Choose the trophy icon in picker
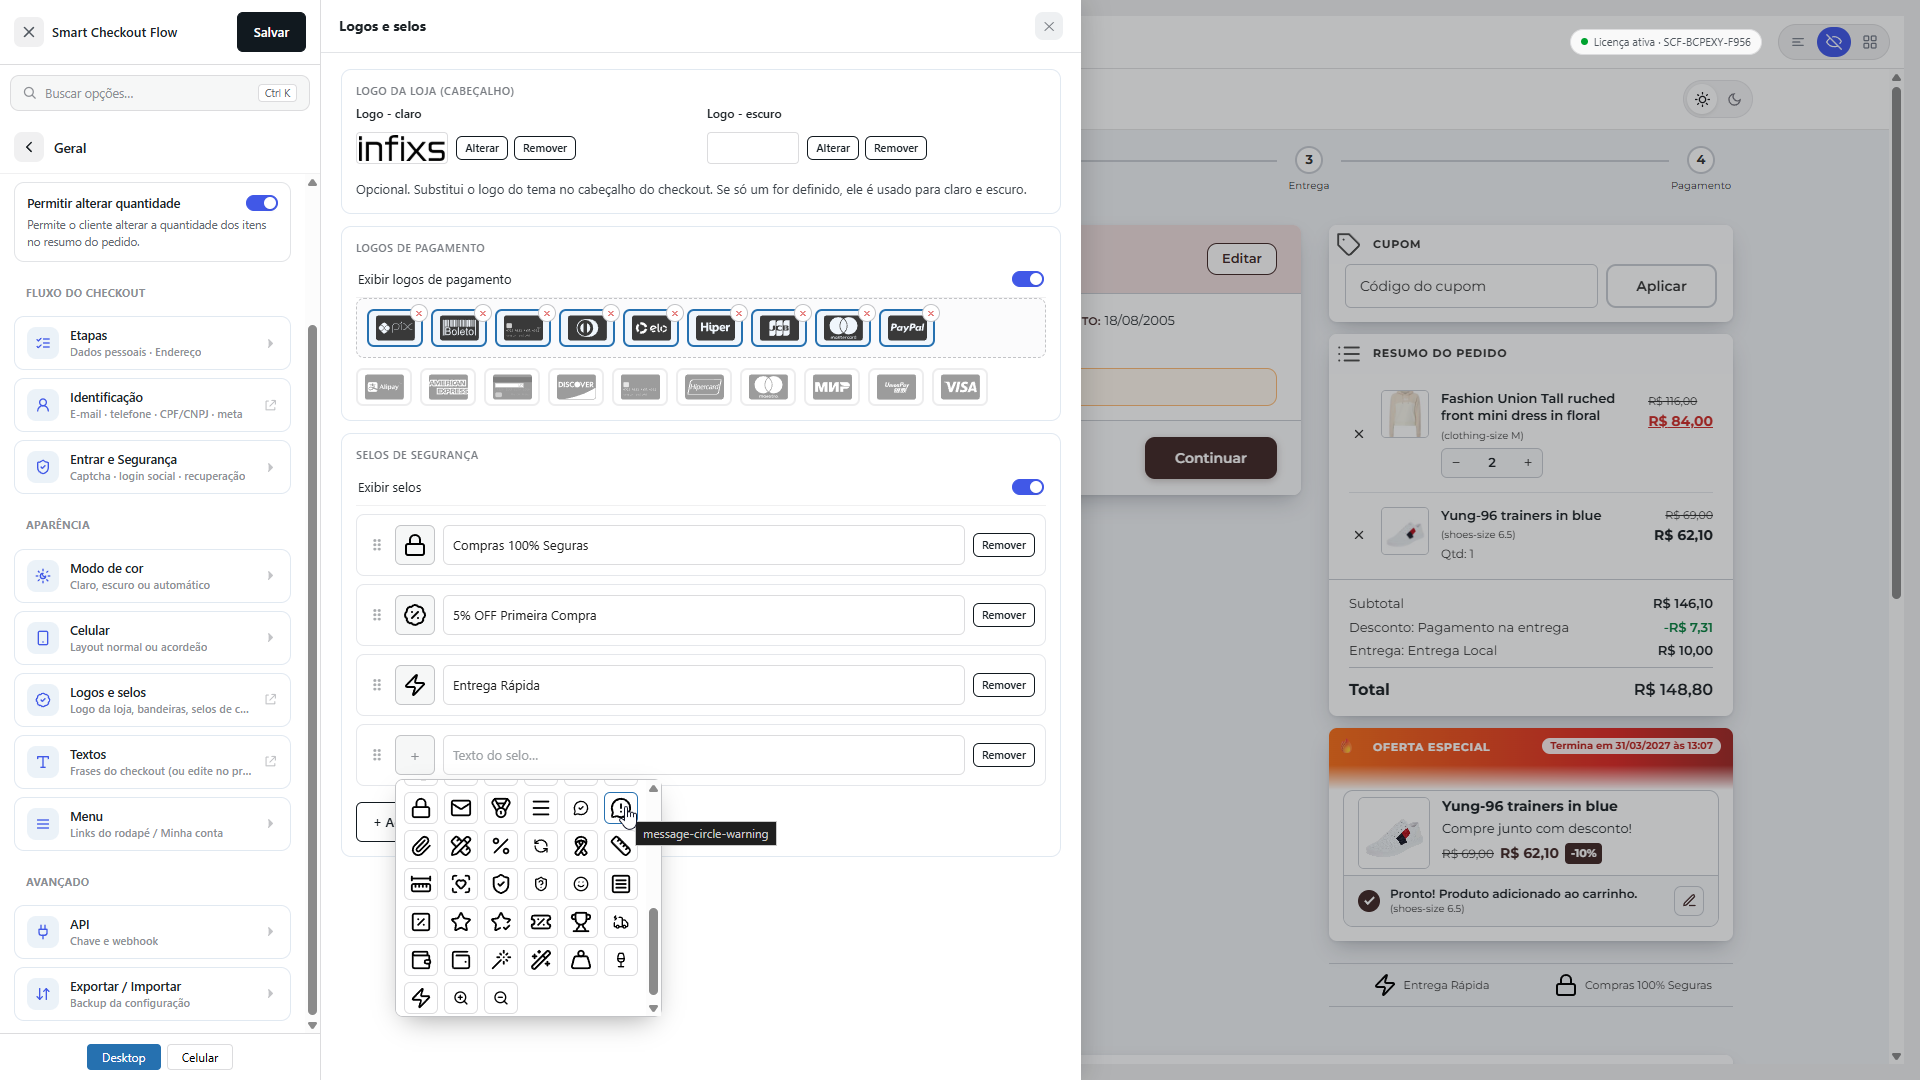 coord(581,922)
